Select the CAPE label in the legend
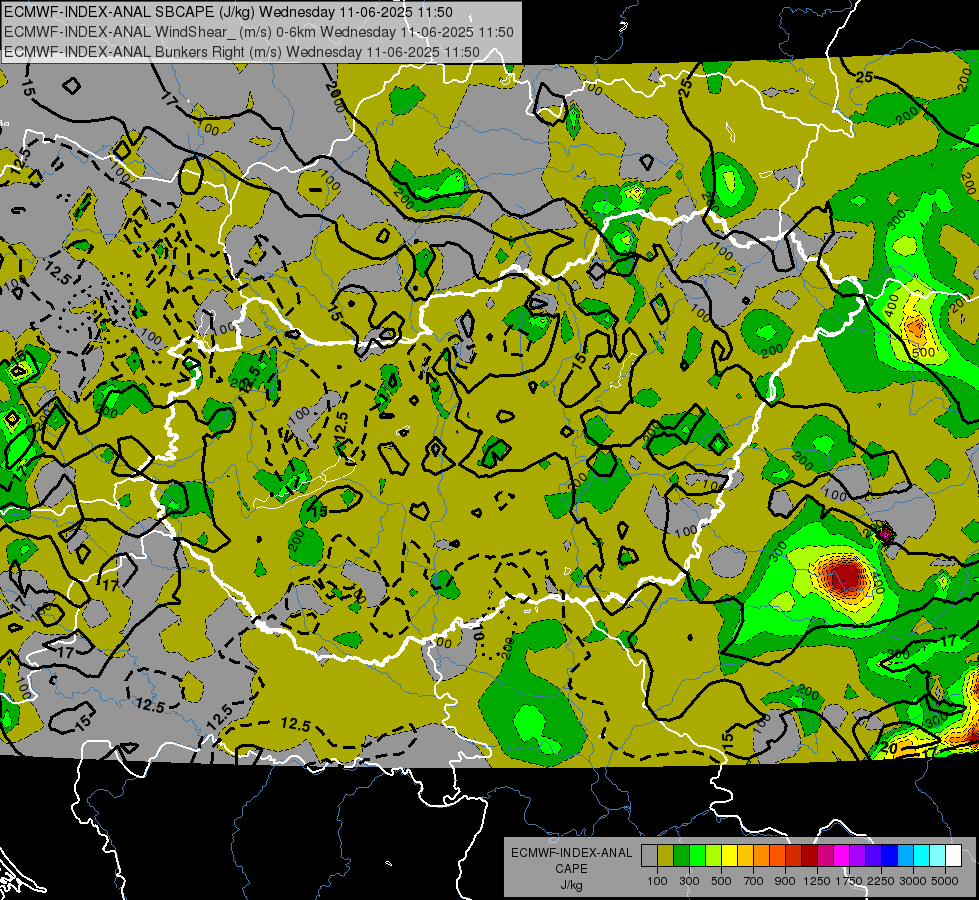This screenshot has width=979, height=900. tap(571, 869)
